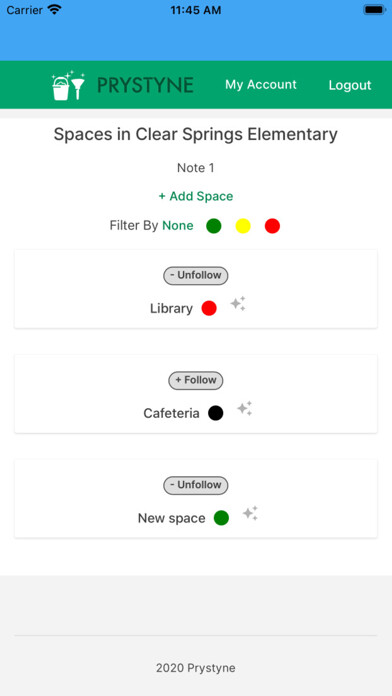The width and height of the screenshot is (392, 696).
Task: Filter spaces by the red dot
Action: pyautogui.click(x=272, y=226)
